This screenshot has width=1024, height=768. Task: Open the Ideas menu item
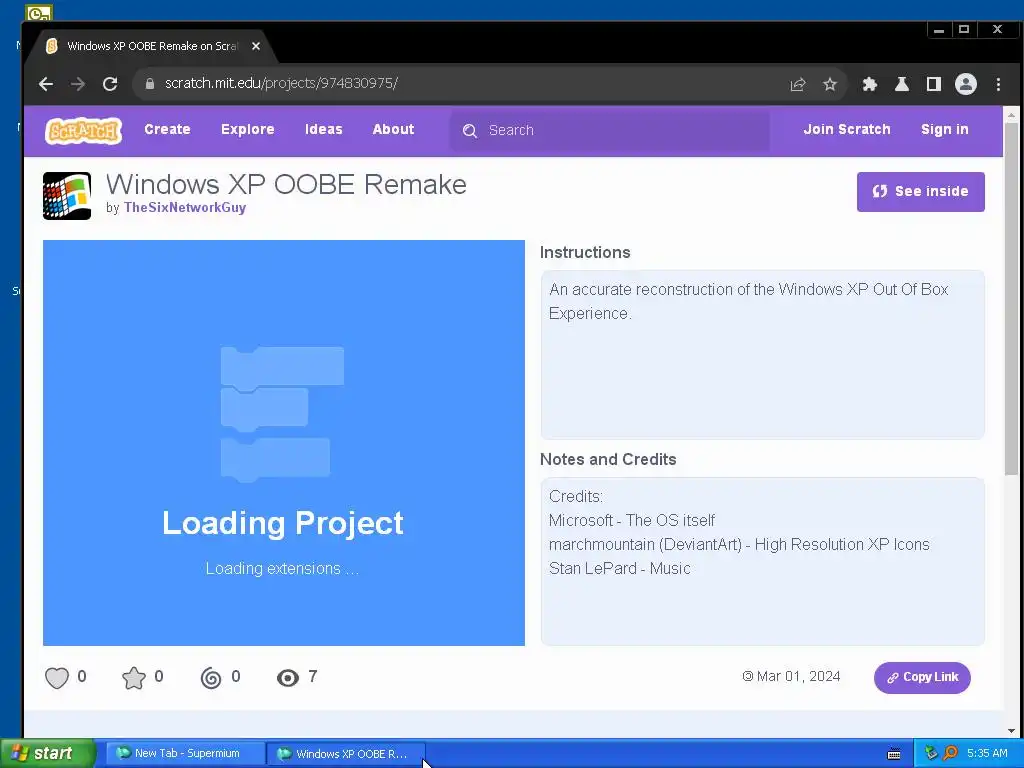(323, 129)
